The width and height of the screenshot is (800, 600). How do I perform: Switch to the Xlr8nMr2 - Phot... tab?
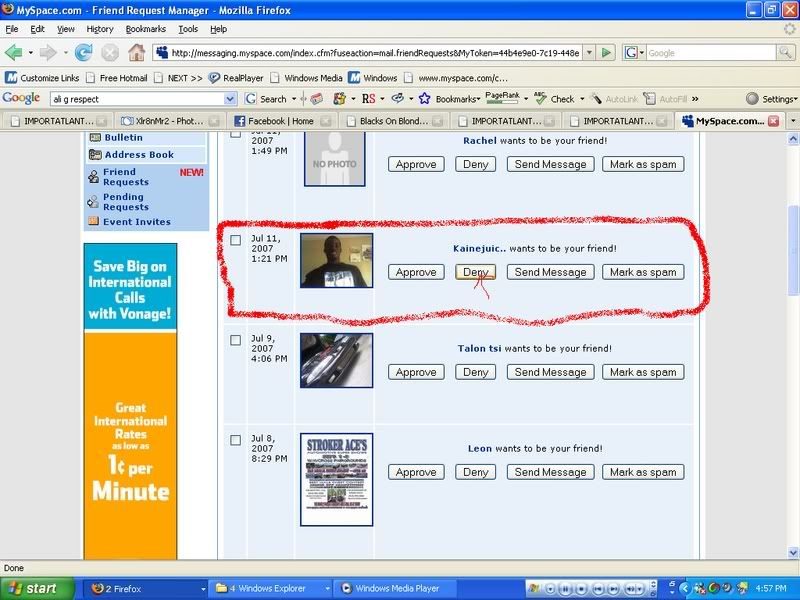click(x=169, y=121)
